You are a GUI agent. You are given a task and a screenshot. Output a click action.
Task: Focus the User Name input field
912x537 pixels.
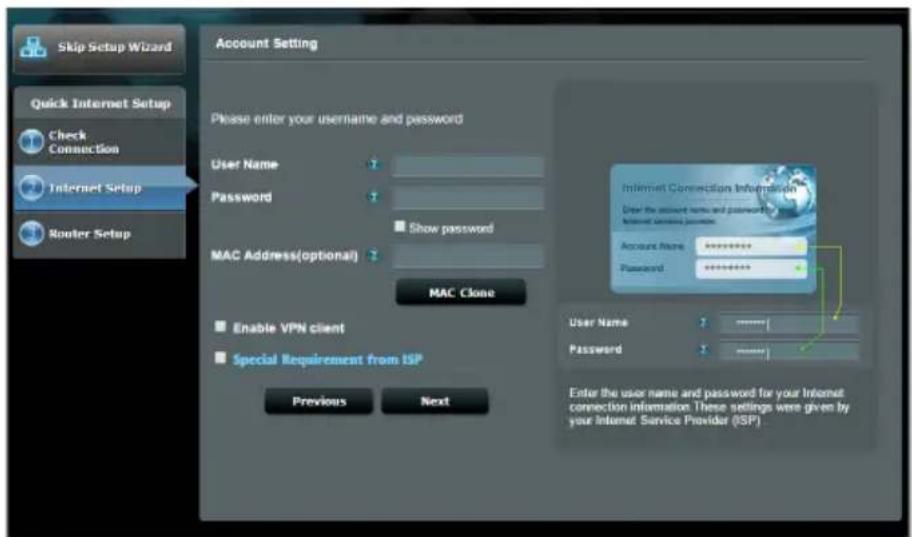click(468, 166)
